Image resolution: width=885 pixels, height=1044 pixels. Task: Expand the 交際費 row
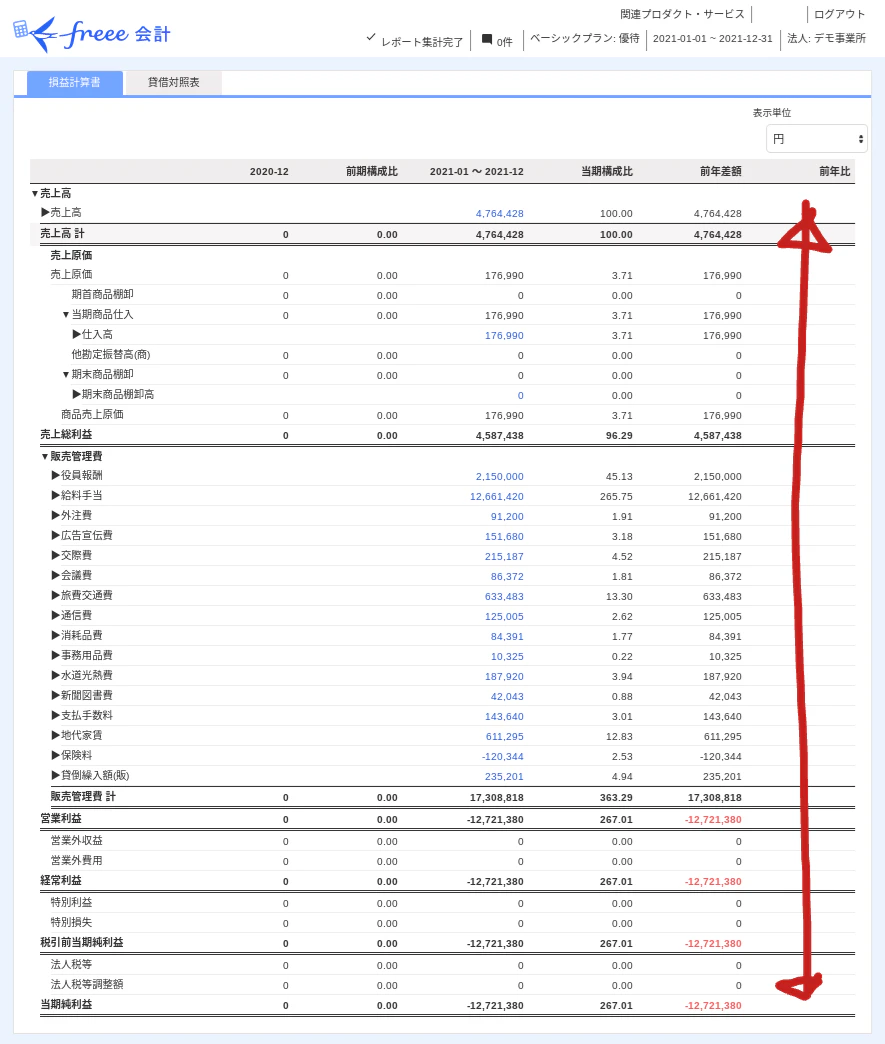[x=56, y=555]
